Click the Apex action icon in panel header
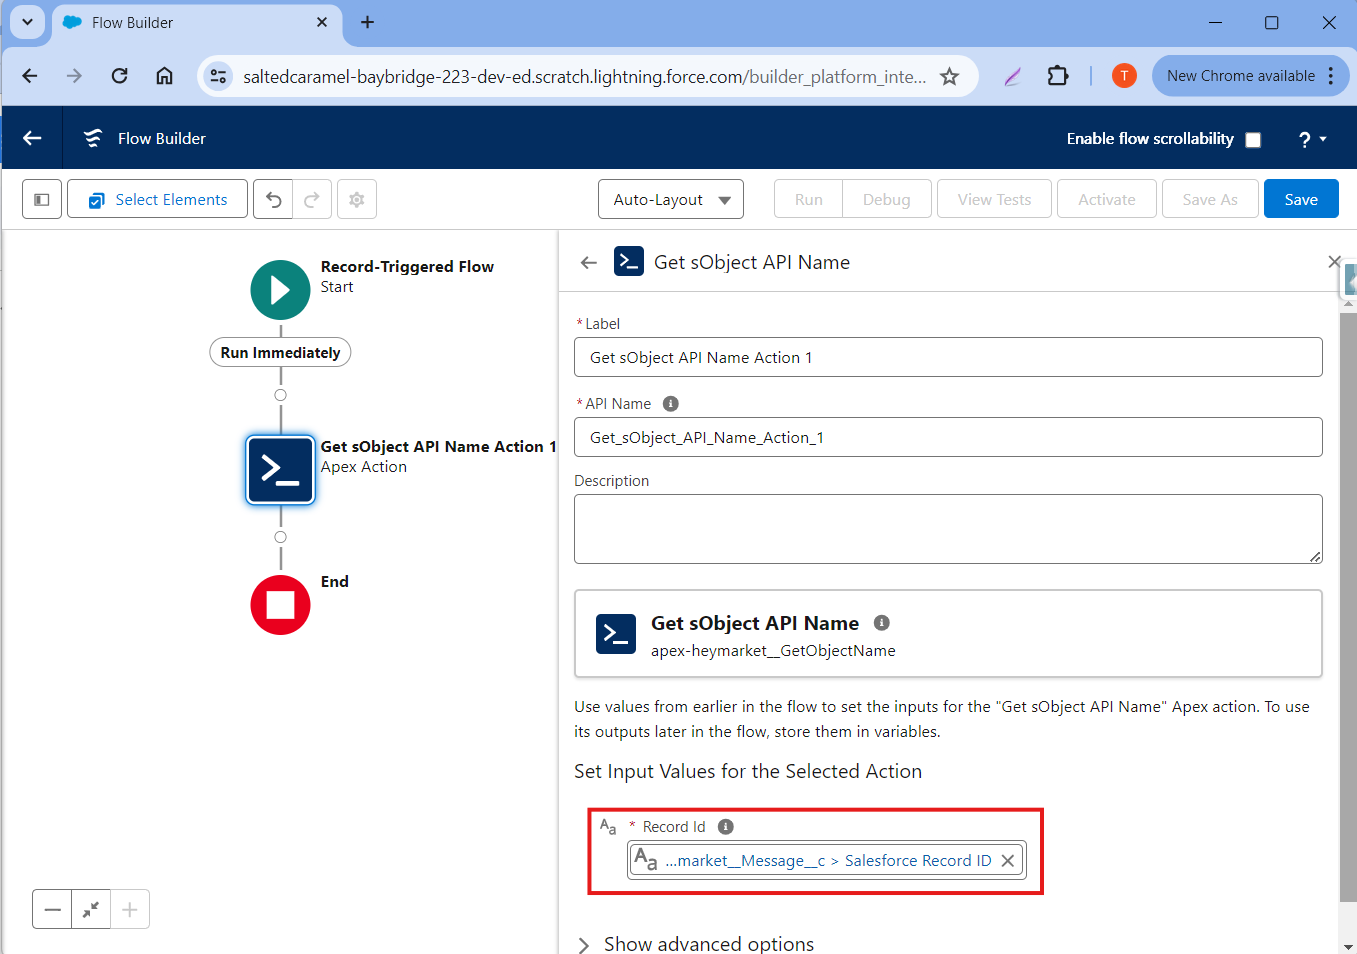 pos(629,262)
